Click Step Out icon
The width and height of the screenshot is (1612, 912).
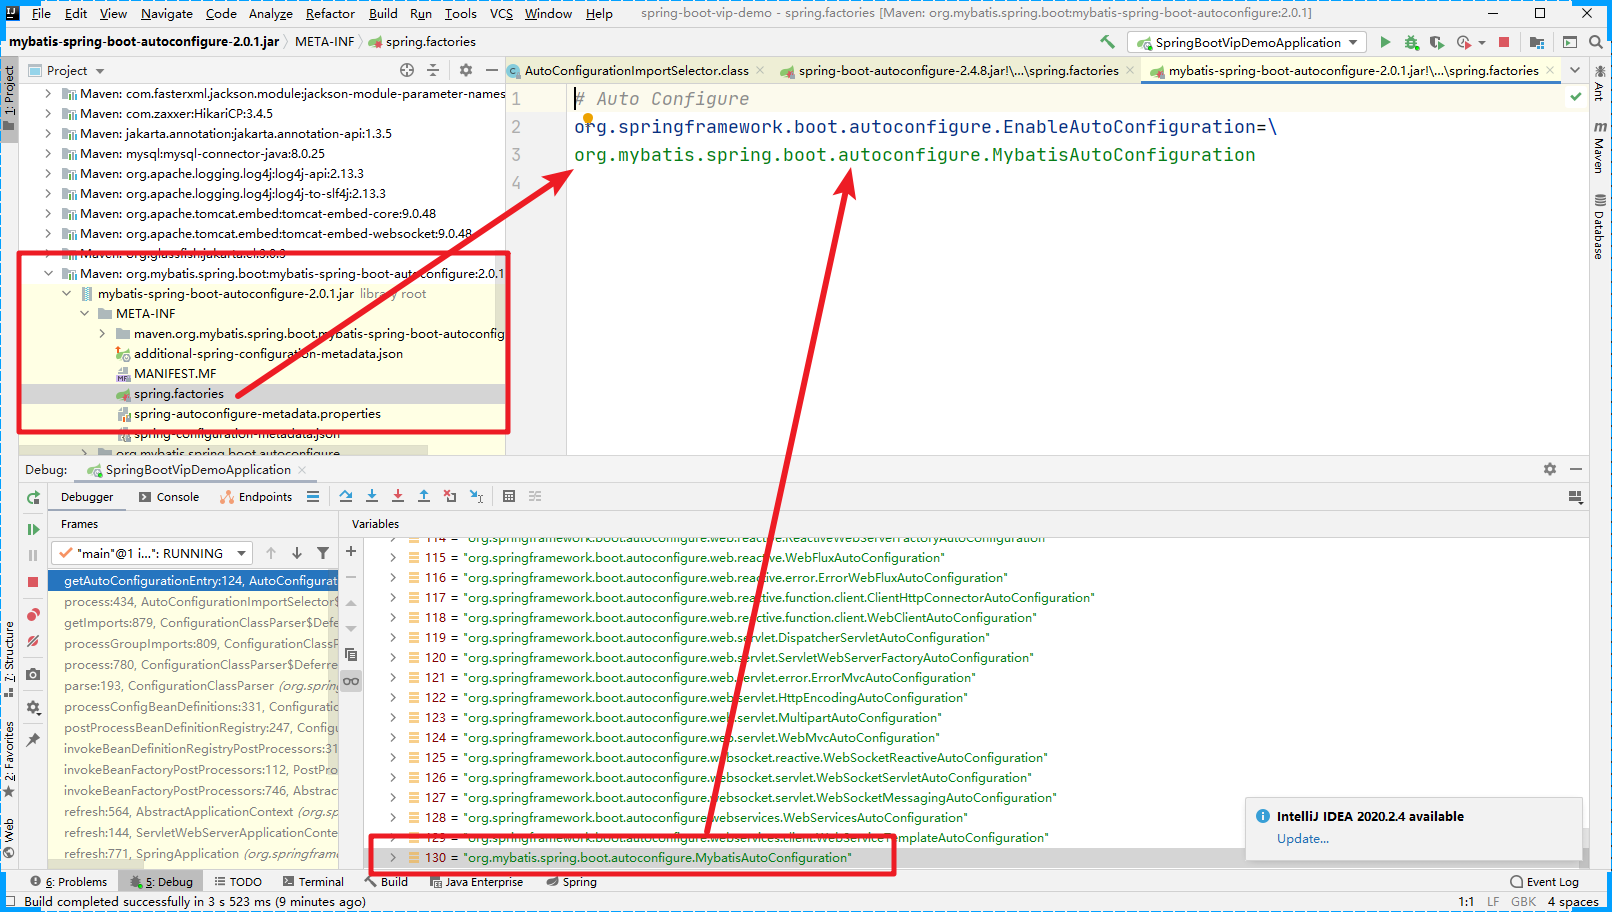[424, 496]
